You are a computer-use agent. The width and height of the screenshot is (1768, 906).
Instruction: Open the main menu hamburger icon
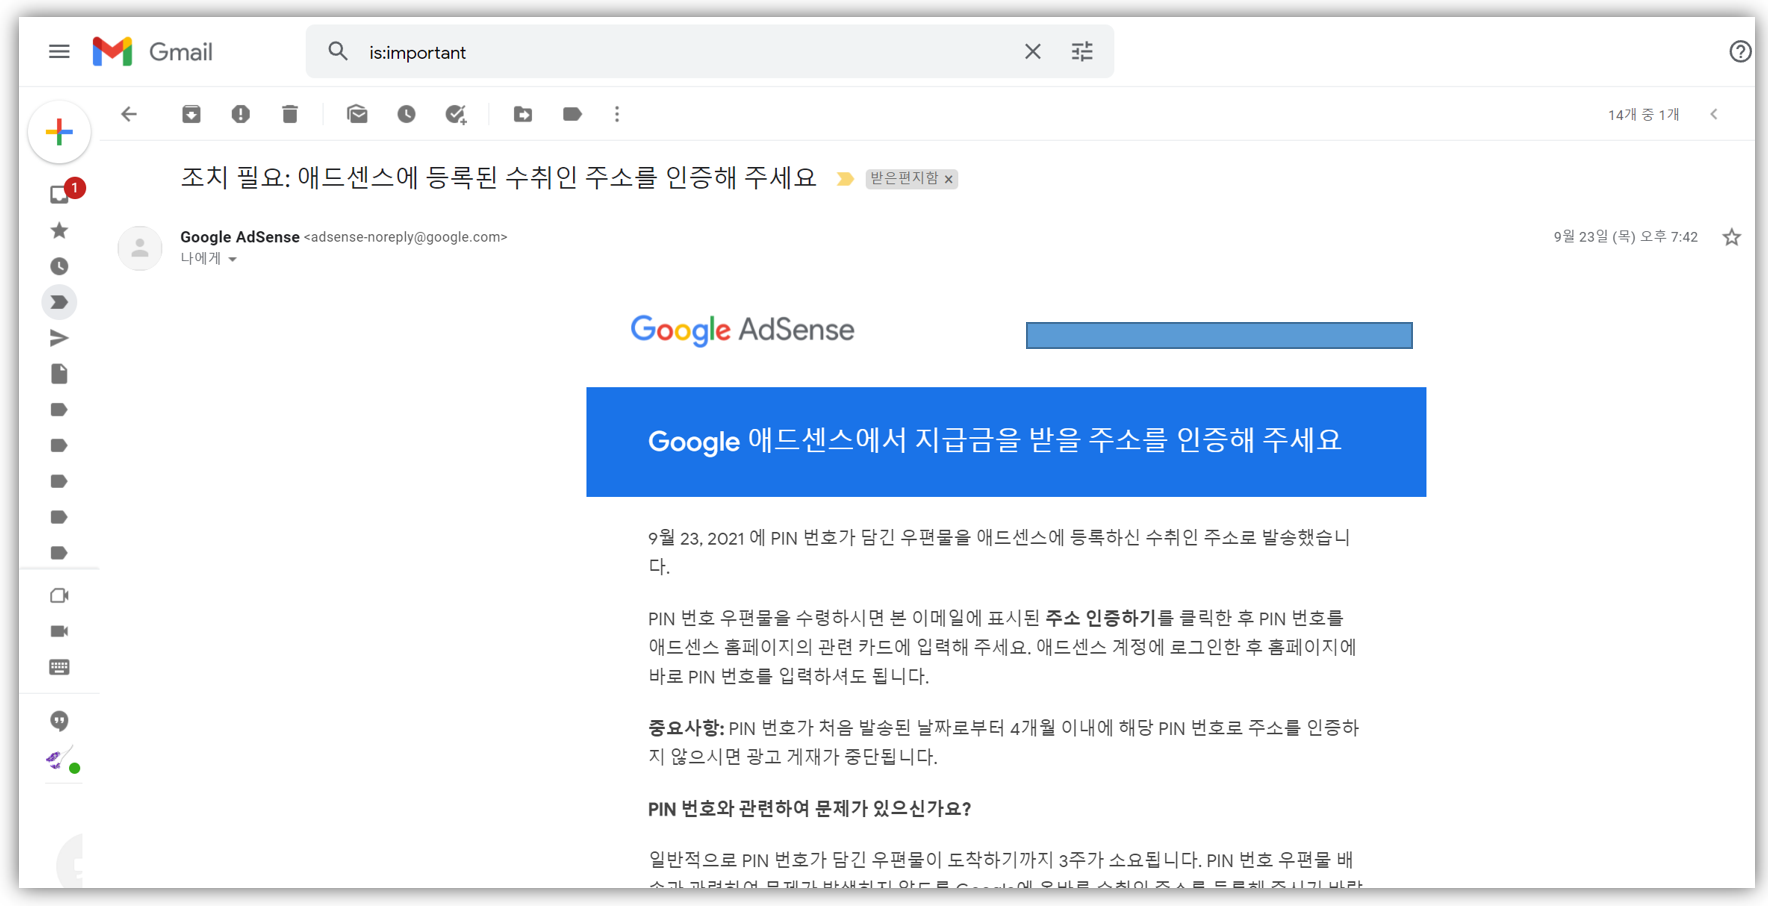click(x=59, y=51)
